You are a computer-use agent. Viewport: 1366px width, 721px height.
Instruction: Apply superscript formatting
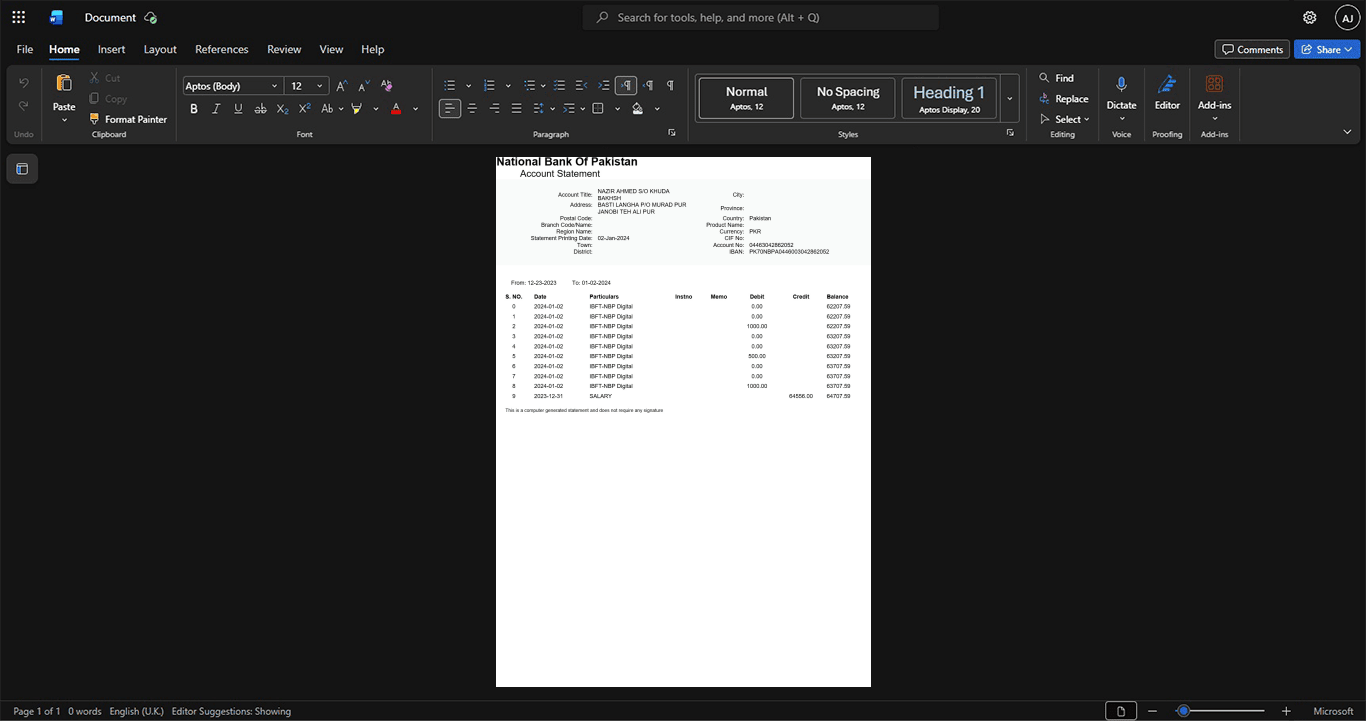(305, 108)
